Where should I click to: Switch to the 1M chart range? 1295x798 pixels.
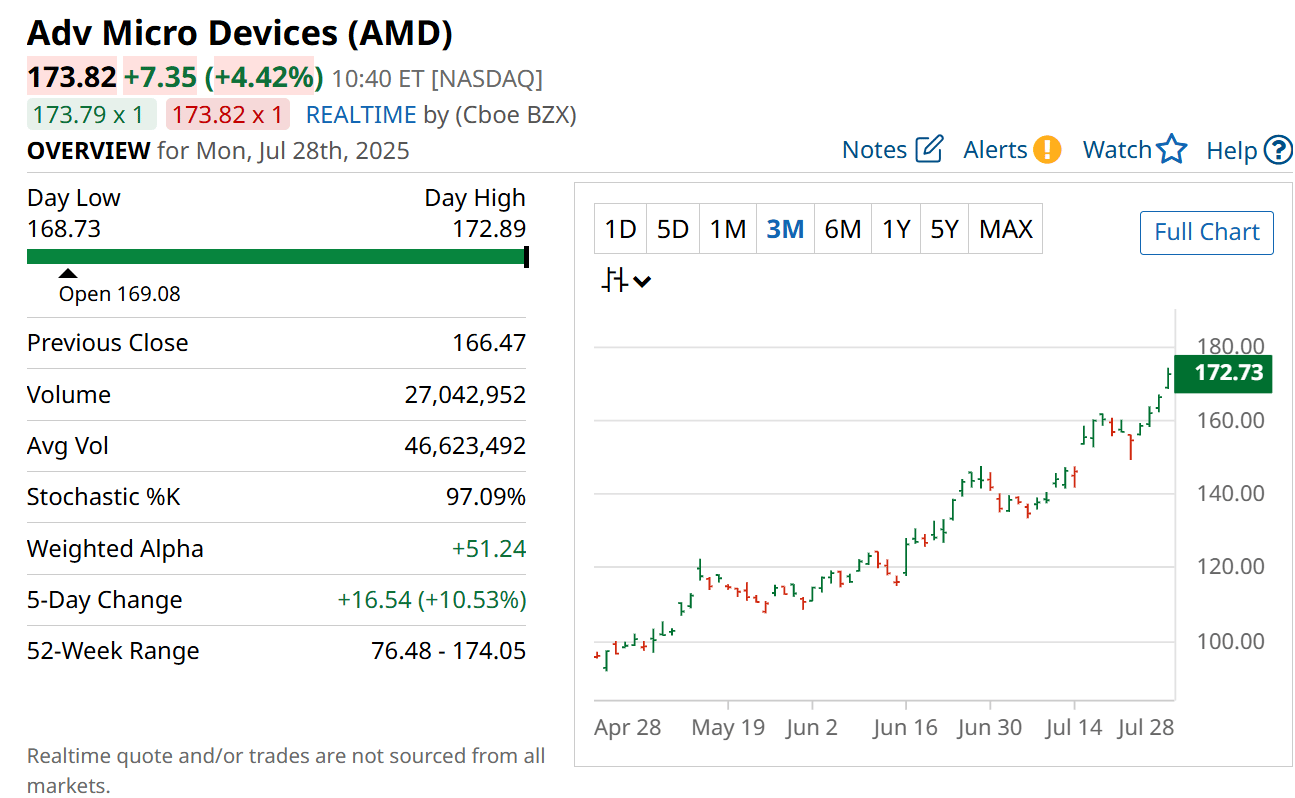727,229
